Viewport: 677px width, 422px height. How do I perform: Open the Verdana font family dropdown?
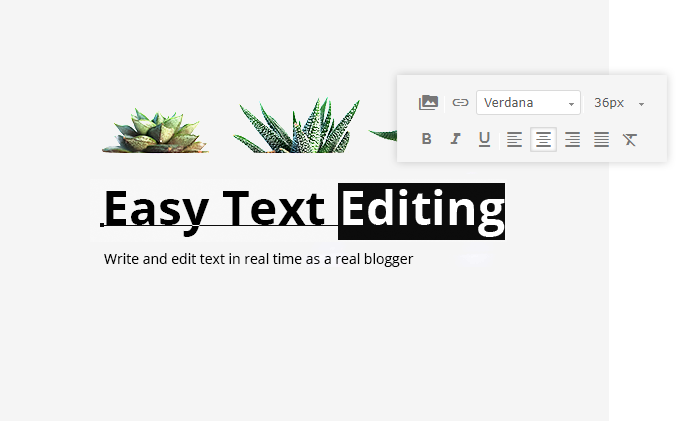click(528, 103)
